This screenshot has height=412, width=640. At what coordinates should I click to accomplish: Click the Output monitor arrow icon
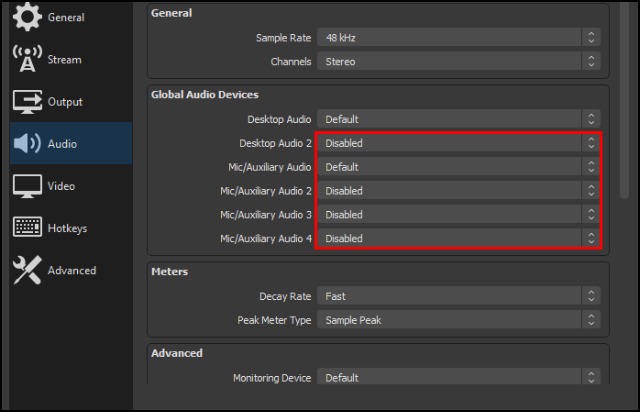point(27,101)
